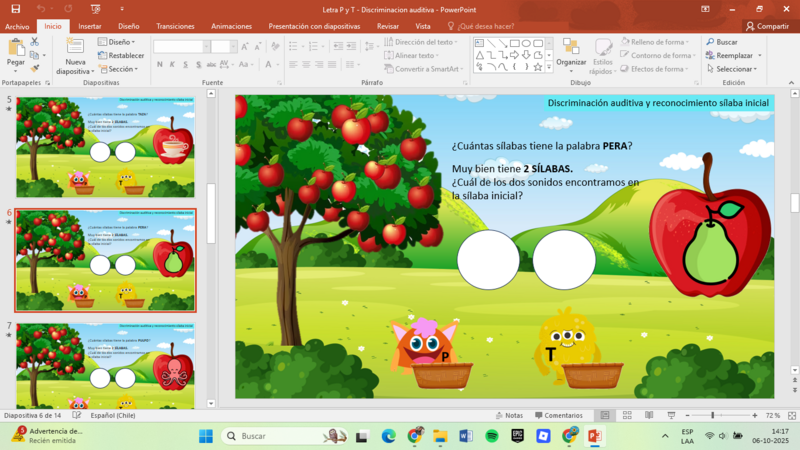
Task: Toggle strikethrough abc formatting
Action: pos(211,64)
